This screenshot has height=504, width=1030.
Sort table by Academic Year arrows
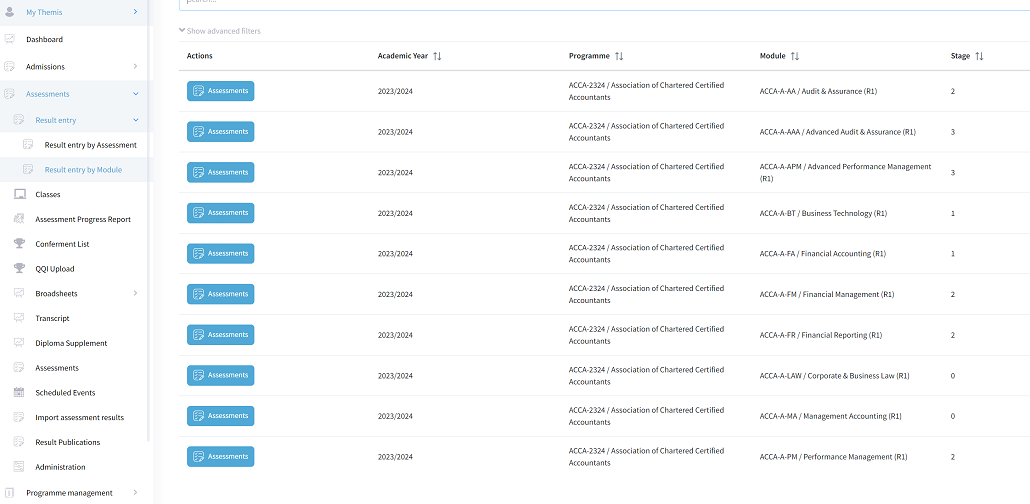coord(437,57)
